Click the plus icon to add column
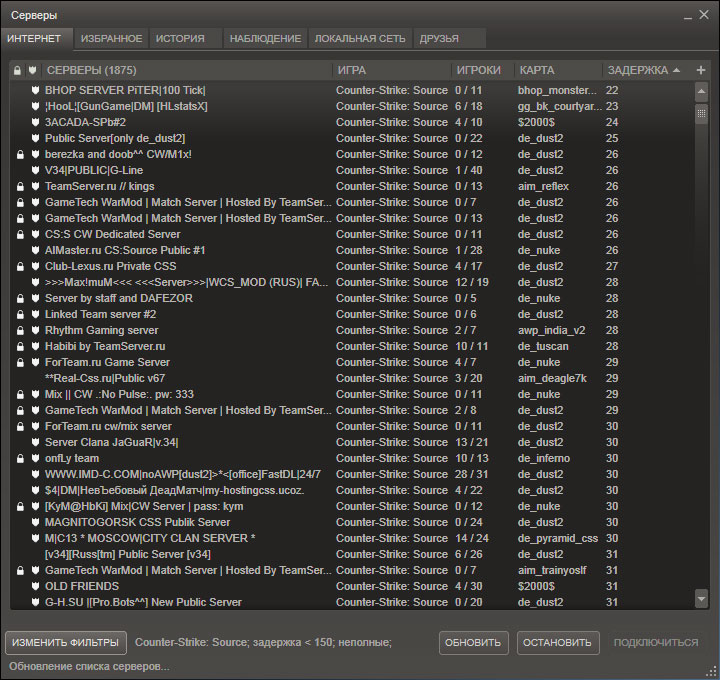The width and height of the screenshot is (720, 680). (x=701, y=70)
